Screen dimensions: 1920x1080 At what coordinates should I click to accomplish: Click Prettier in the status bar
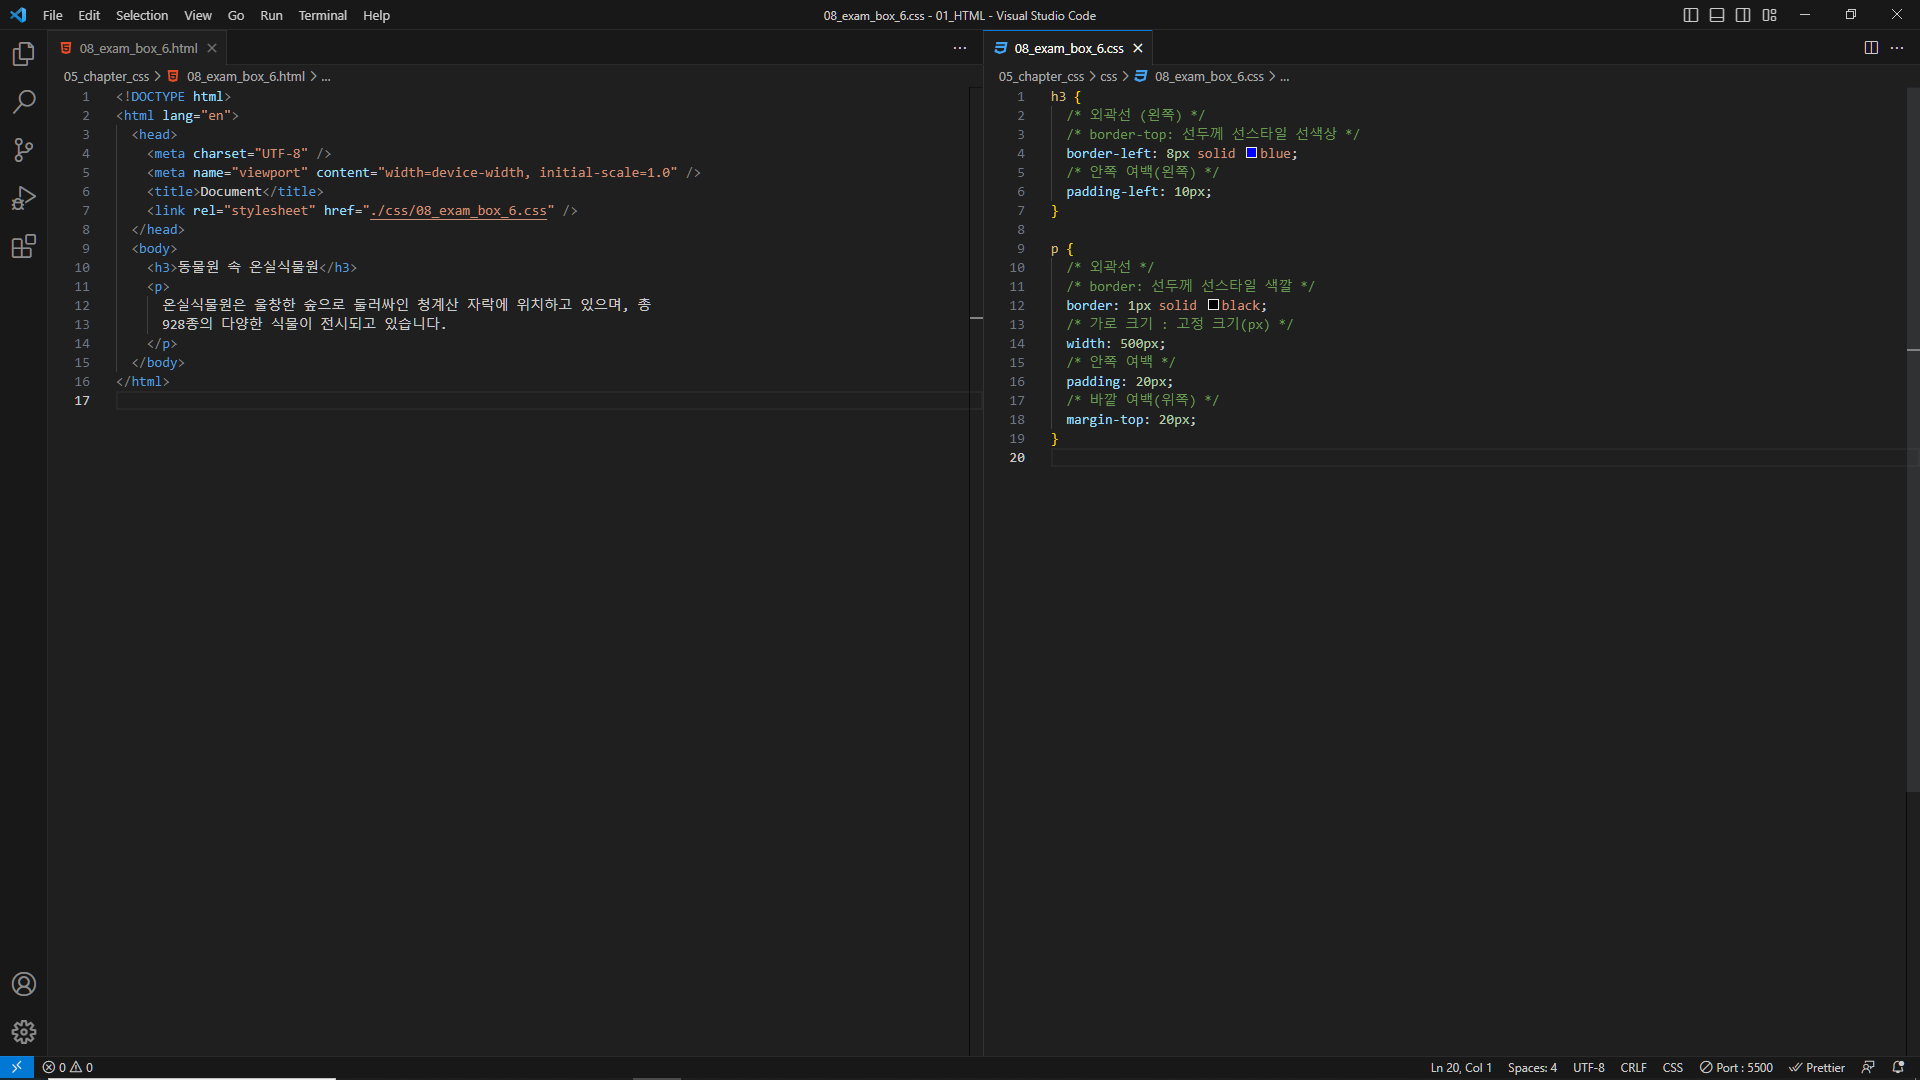tap(1817, 1067)
